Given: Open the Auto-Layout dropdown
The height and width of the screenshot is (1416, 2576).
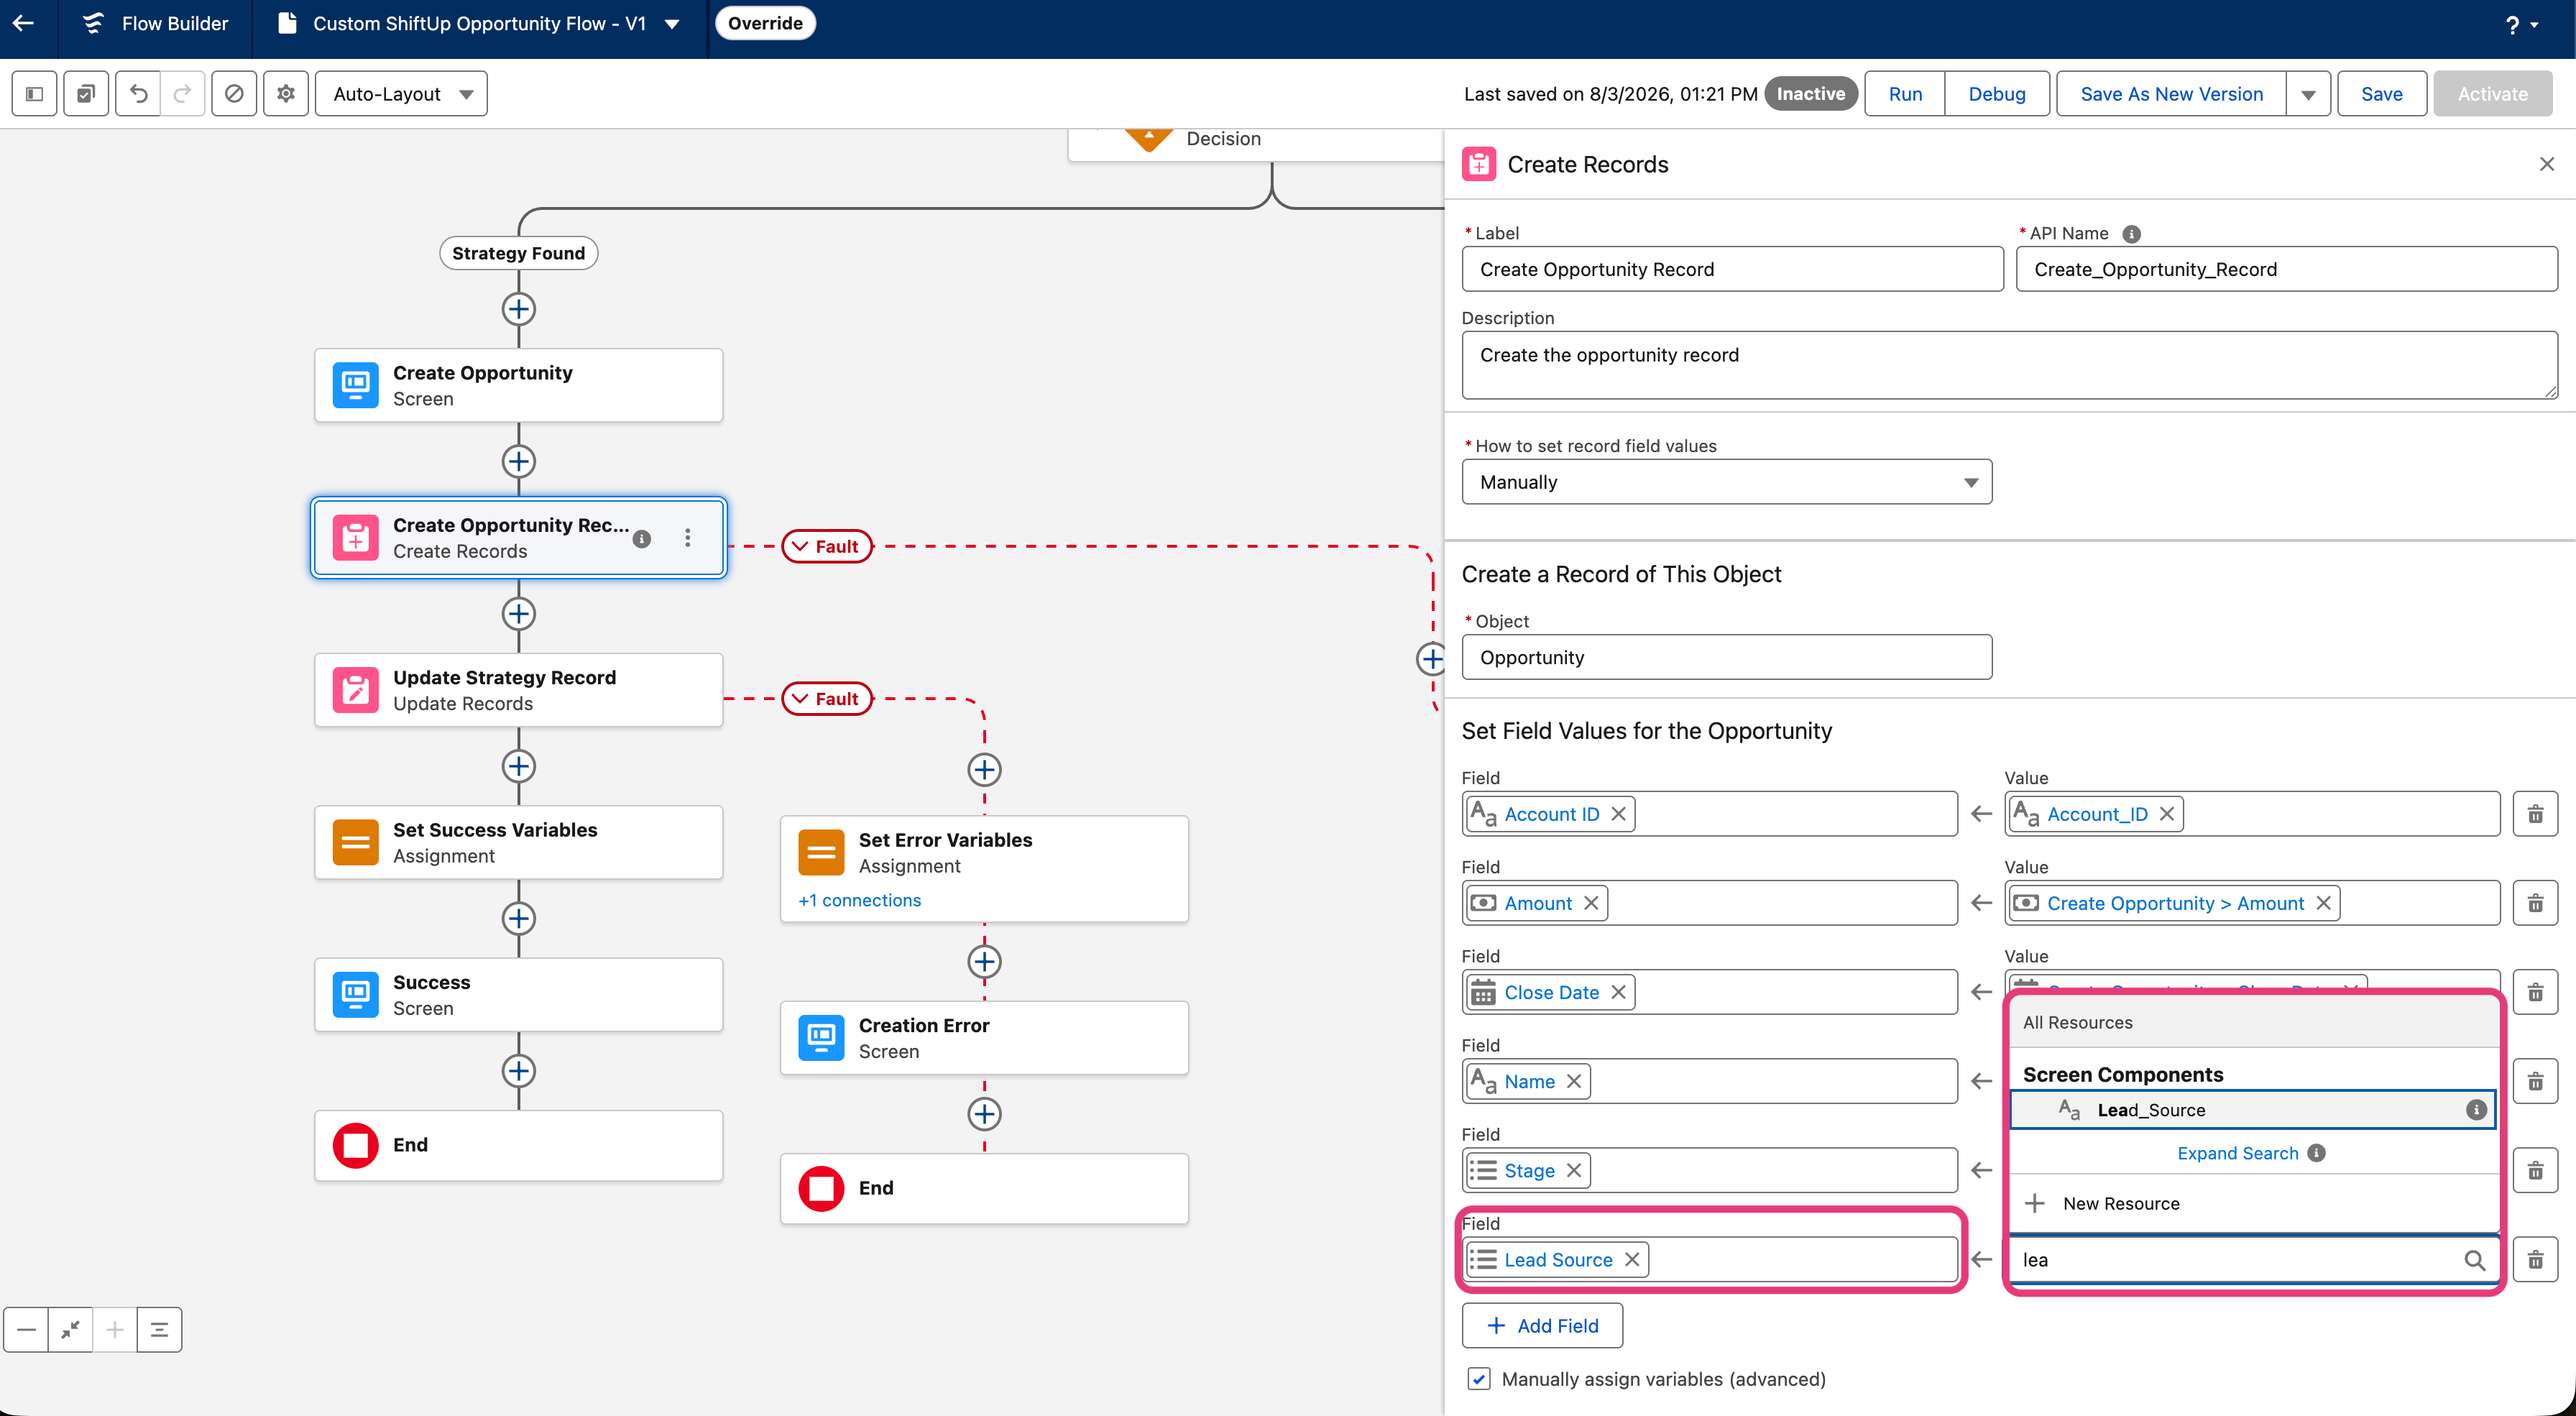Looking at the screenshot, I should point(401,94).
